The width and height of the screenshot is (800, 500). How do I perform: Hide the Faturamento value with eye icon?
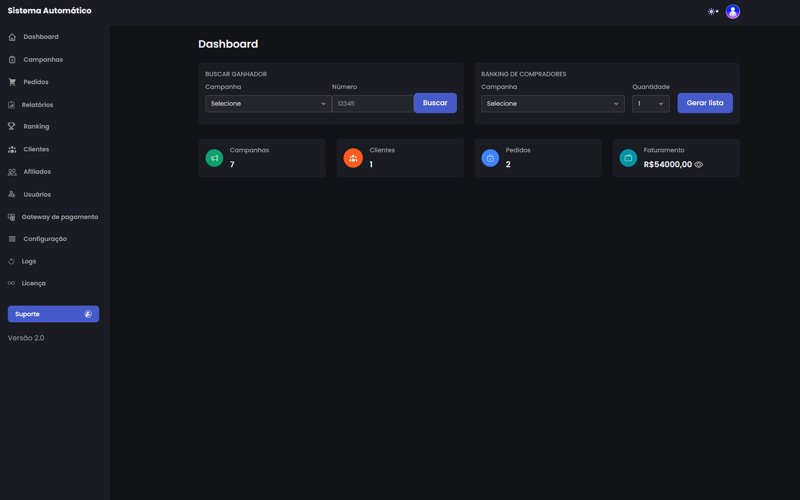[699, 164]
